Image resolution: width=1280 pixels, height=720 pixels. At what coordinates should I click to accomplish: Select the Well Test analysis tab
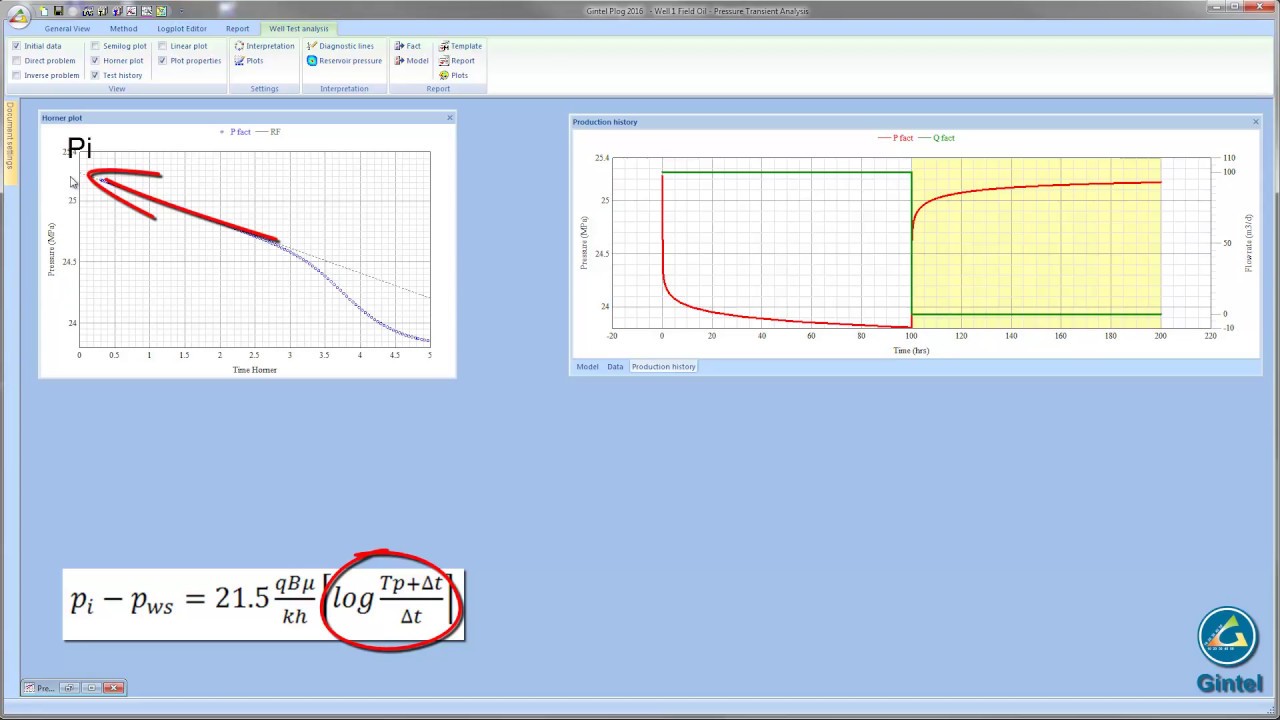coord(298,29)
